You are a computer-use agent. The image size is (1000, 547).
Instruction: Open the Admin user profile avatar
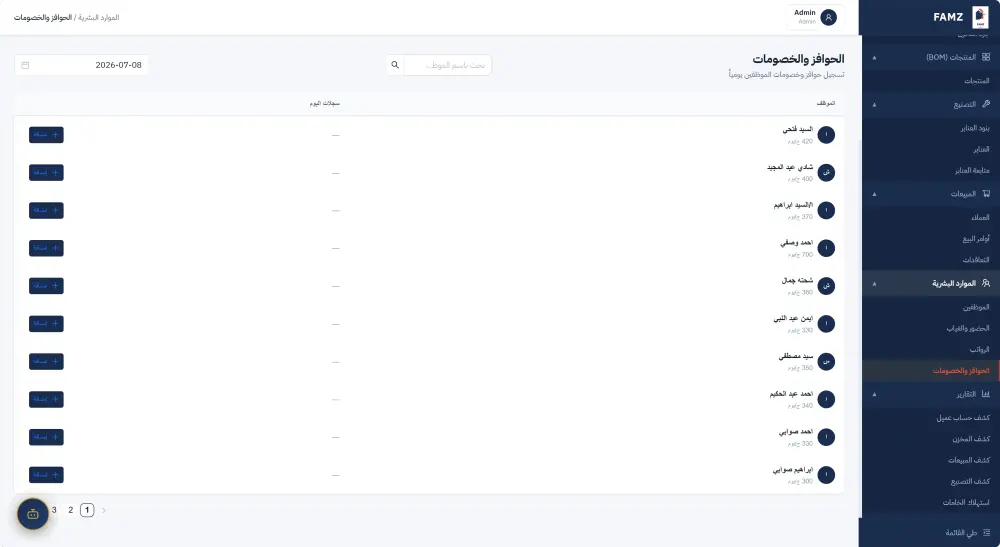(828, 17)
